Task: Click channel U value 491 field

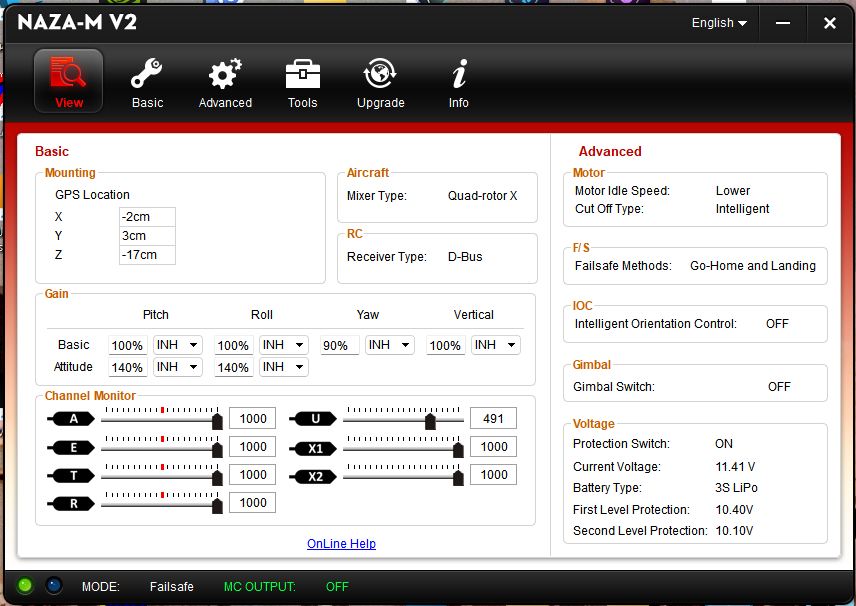Action: point(493,419)
